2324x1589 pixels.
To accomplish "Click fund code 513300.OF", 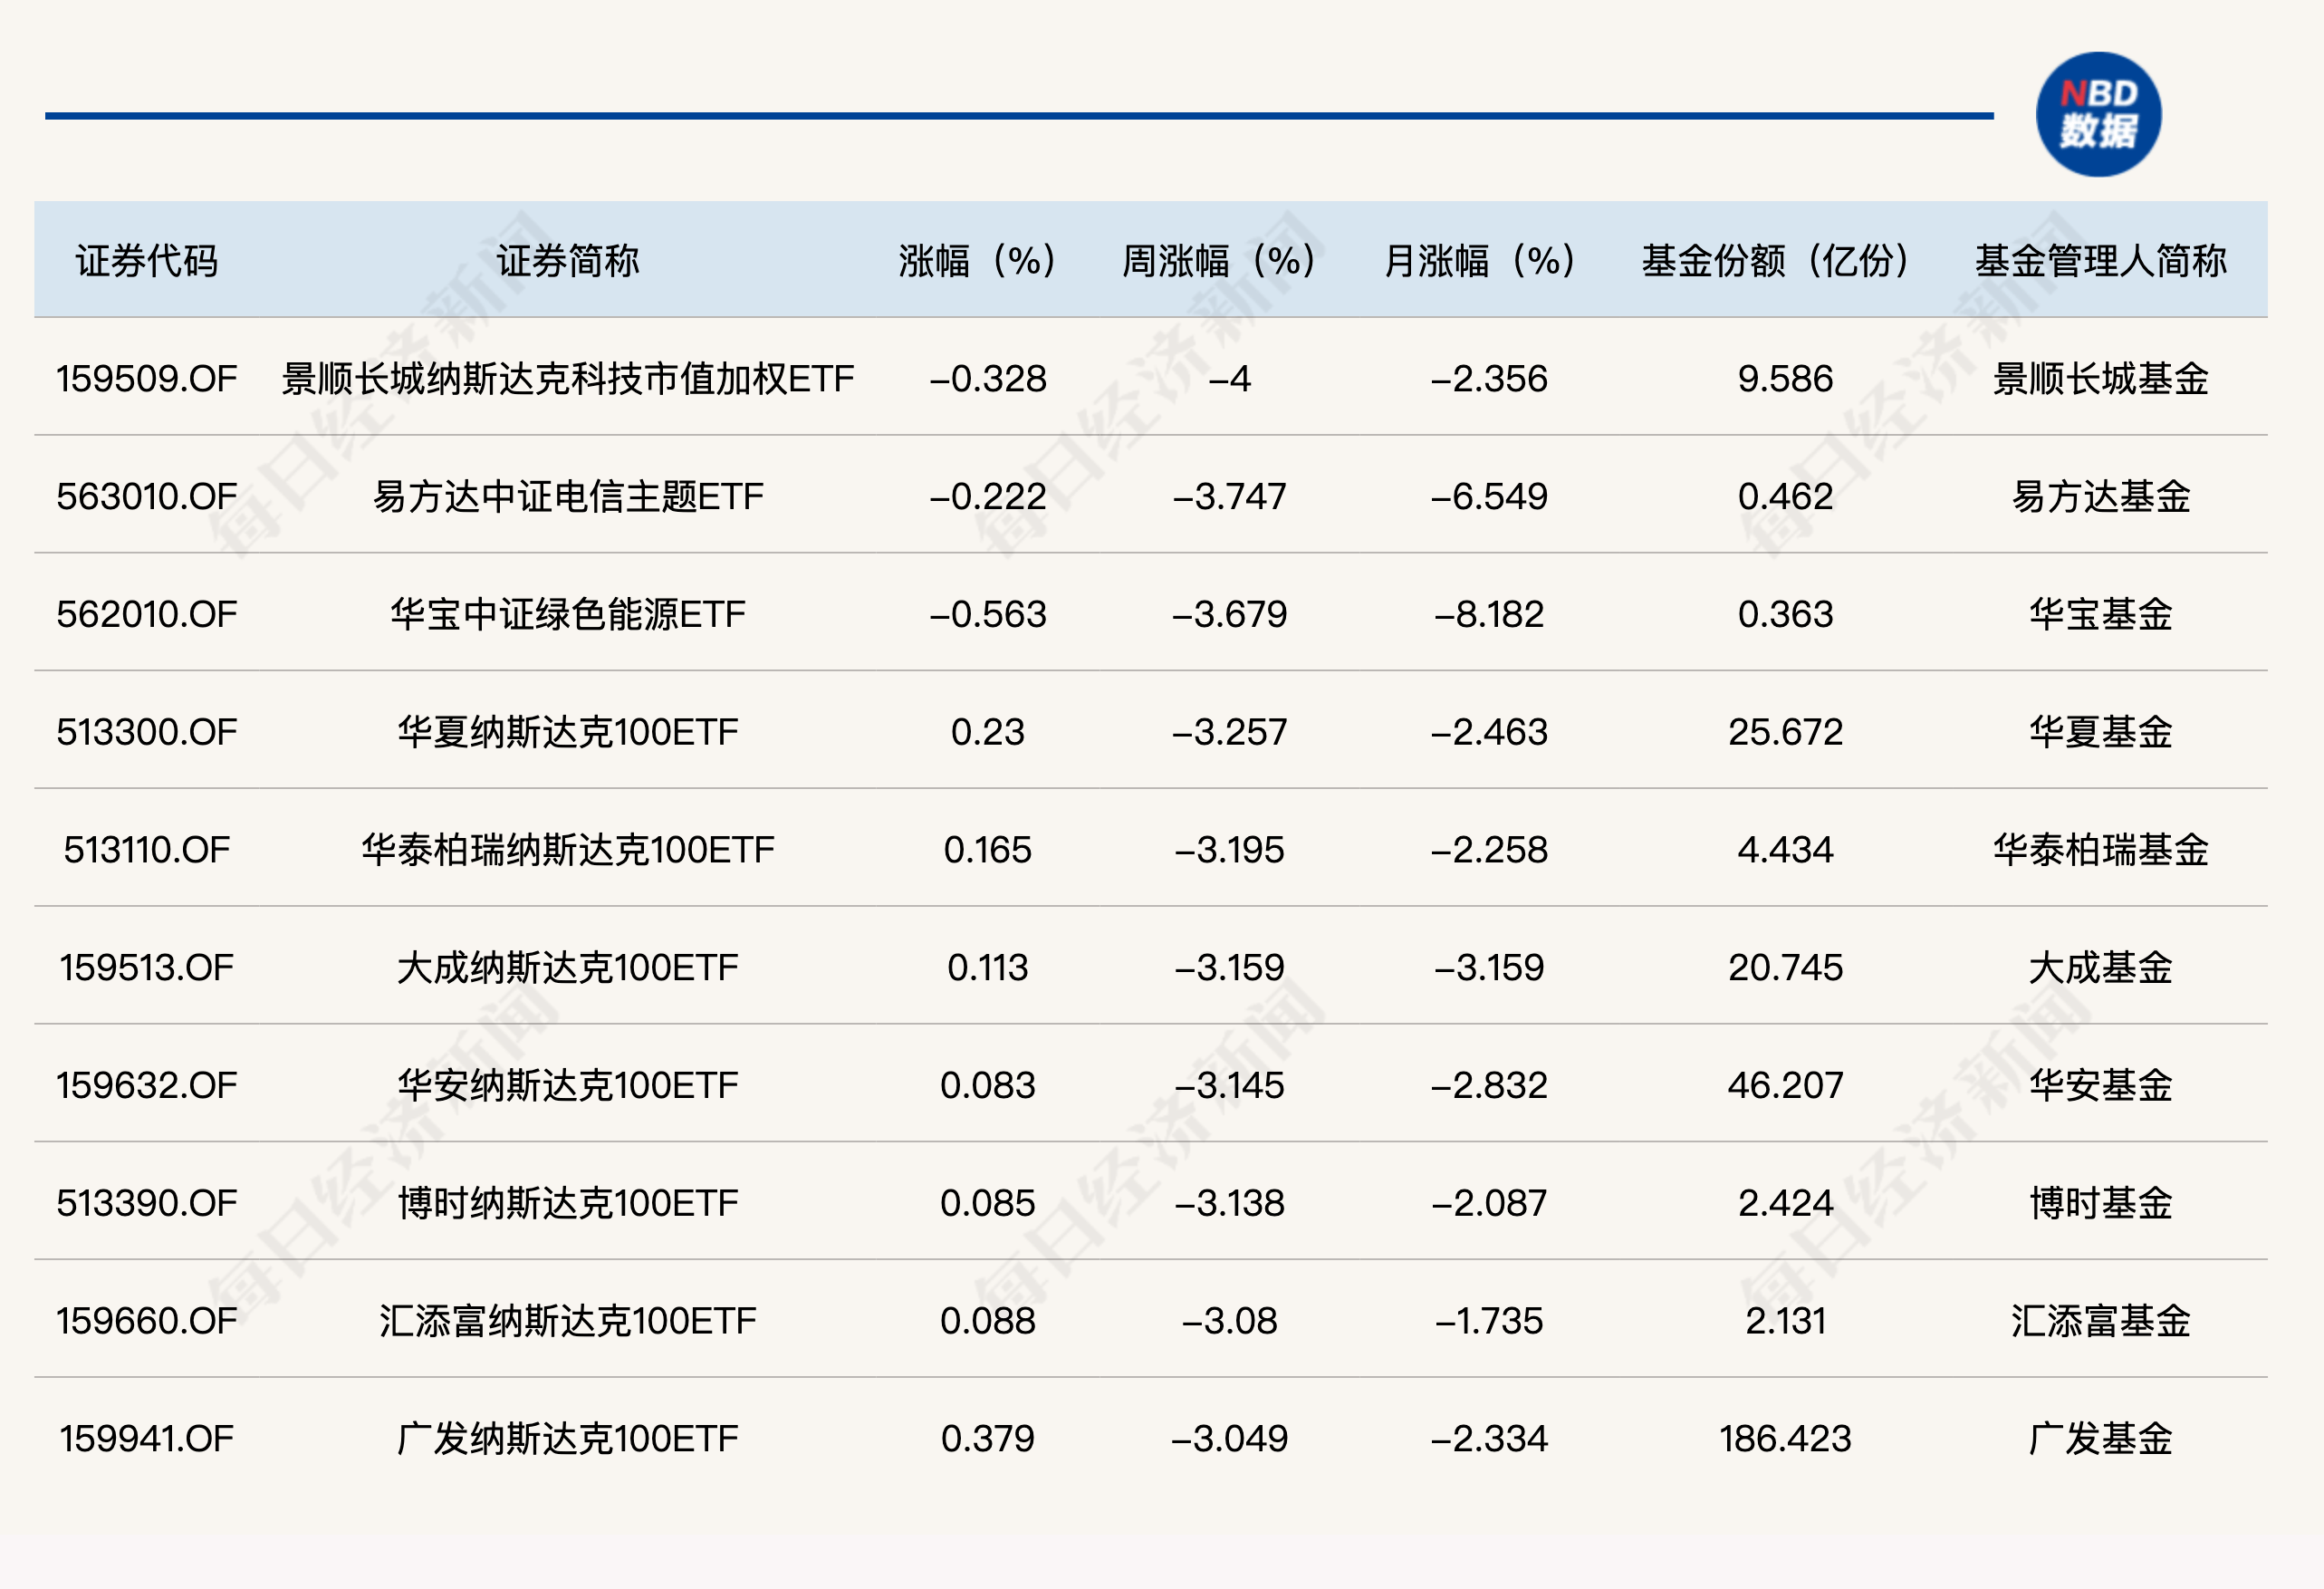I will click(x=147, y=732).
